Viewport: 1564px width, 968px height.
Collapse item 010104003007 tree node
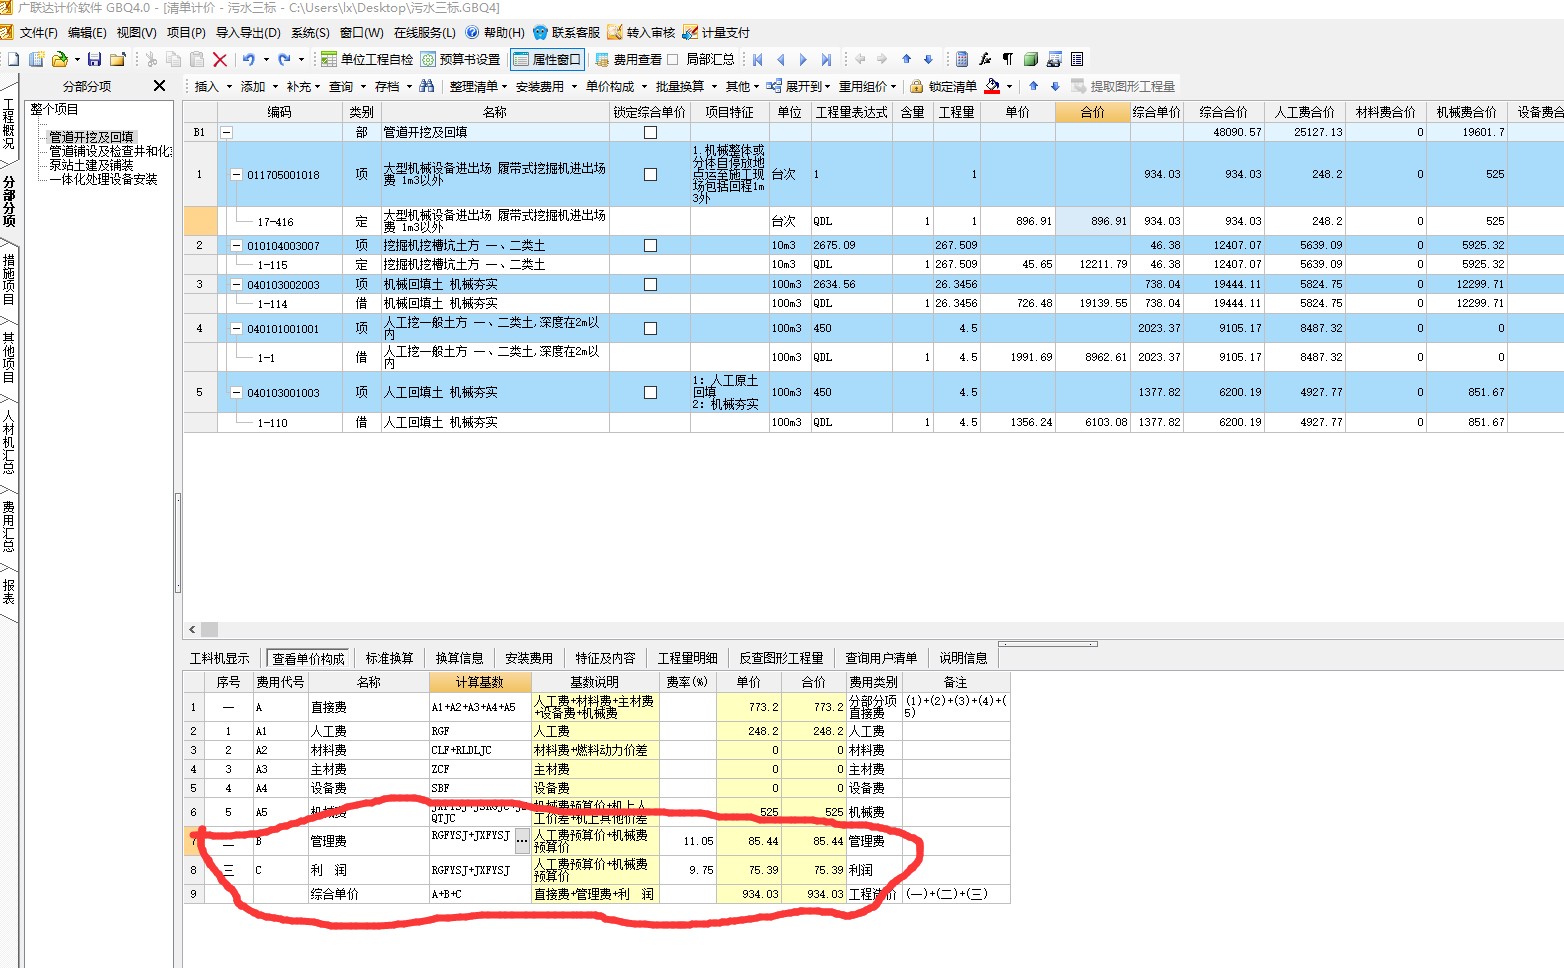tap(237, 245)
